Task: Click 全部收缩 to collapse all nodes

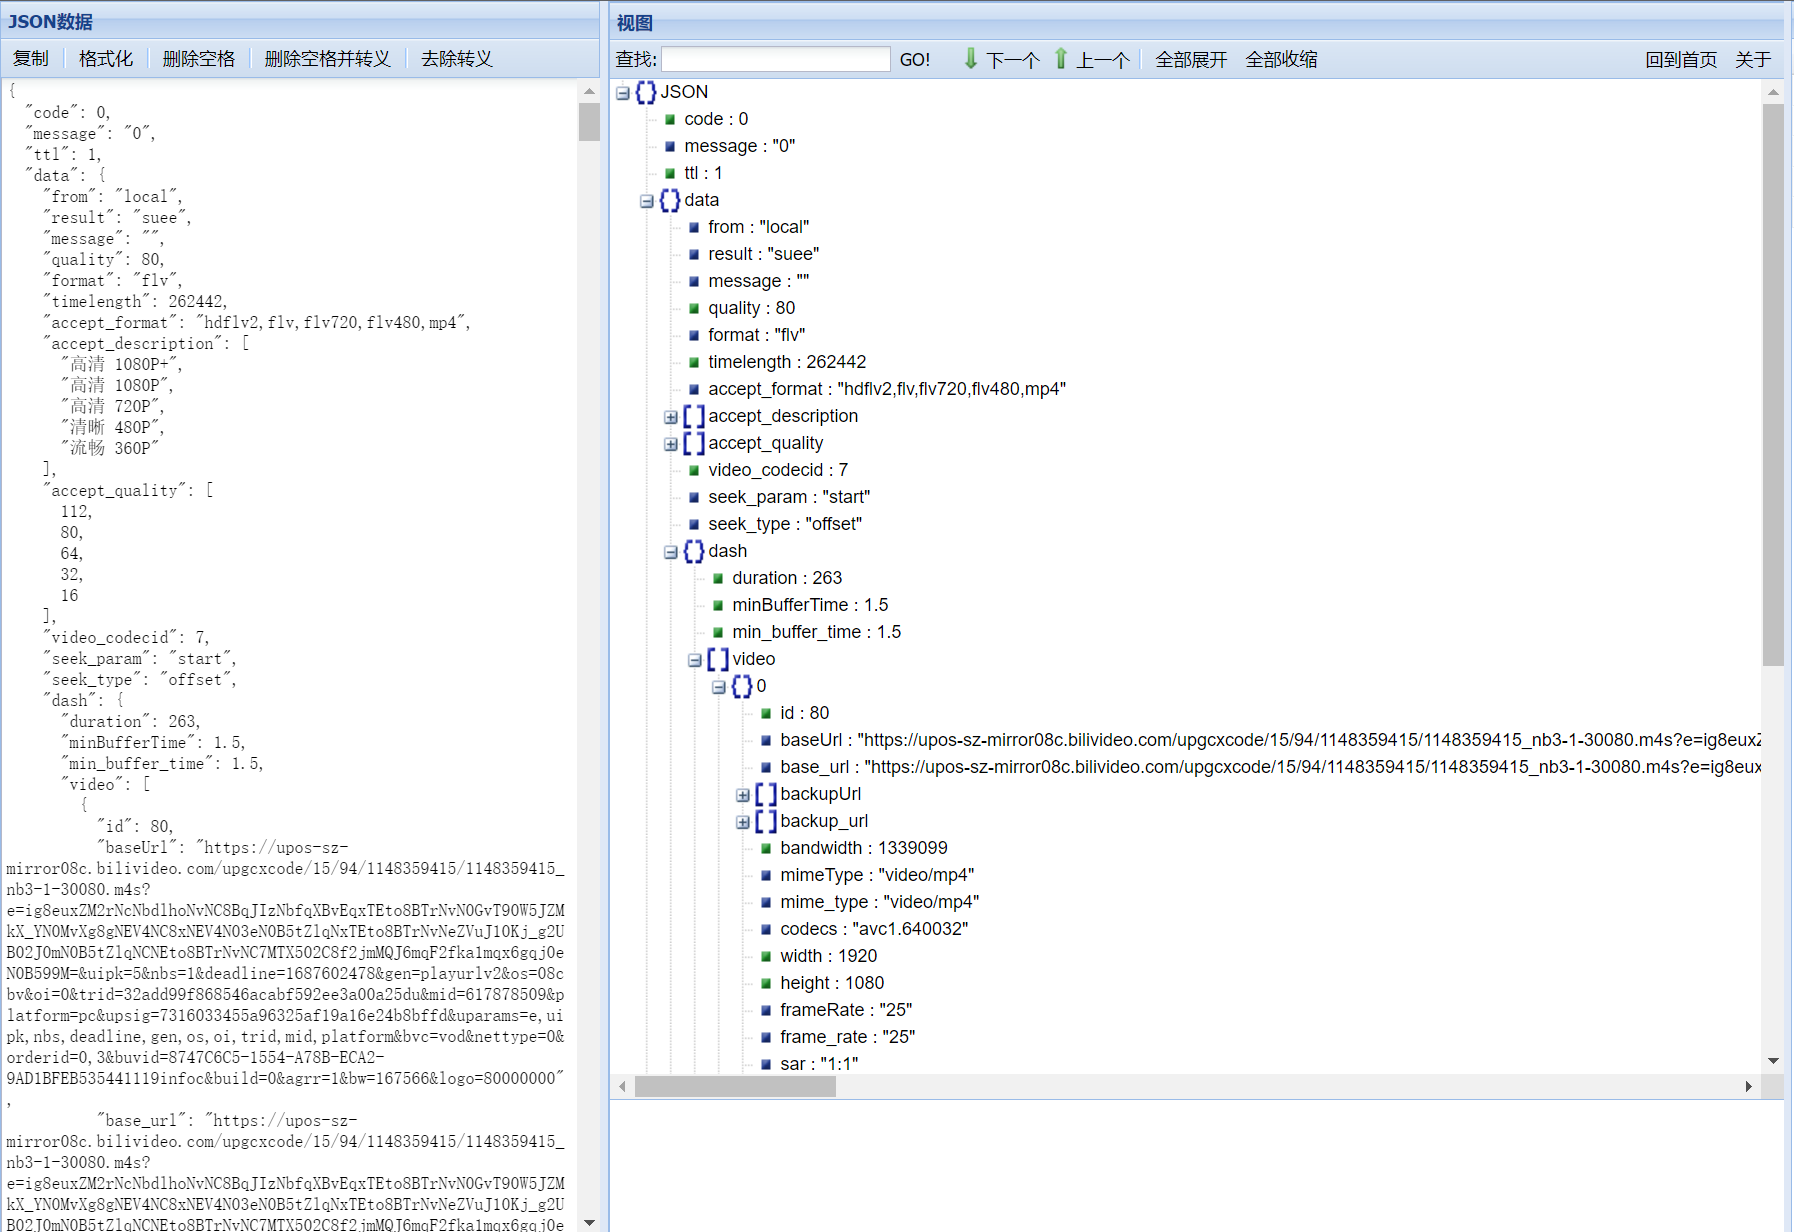Action: [1281, 60]
